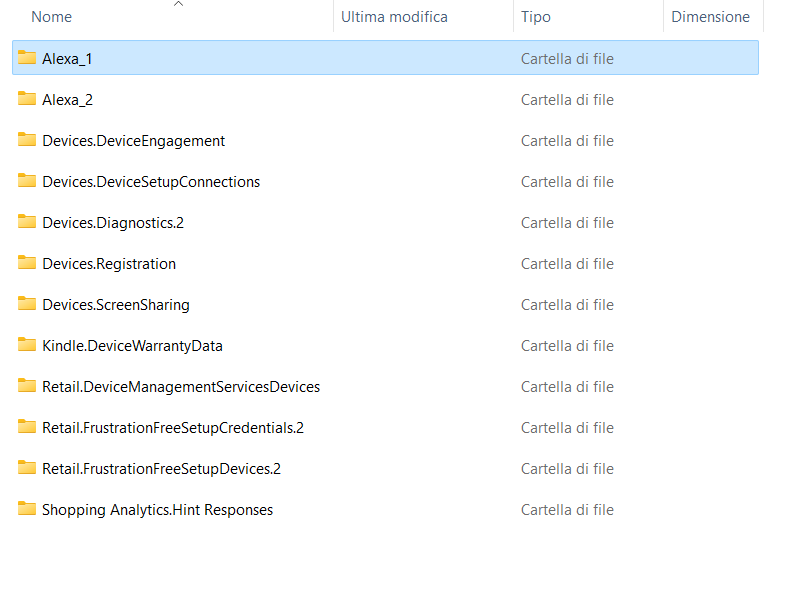This screenshot has width=788, height=593.
Task: Click the Kindle.DeviceWarrantyData folder icon
Action: [27, 344]
